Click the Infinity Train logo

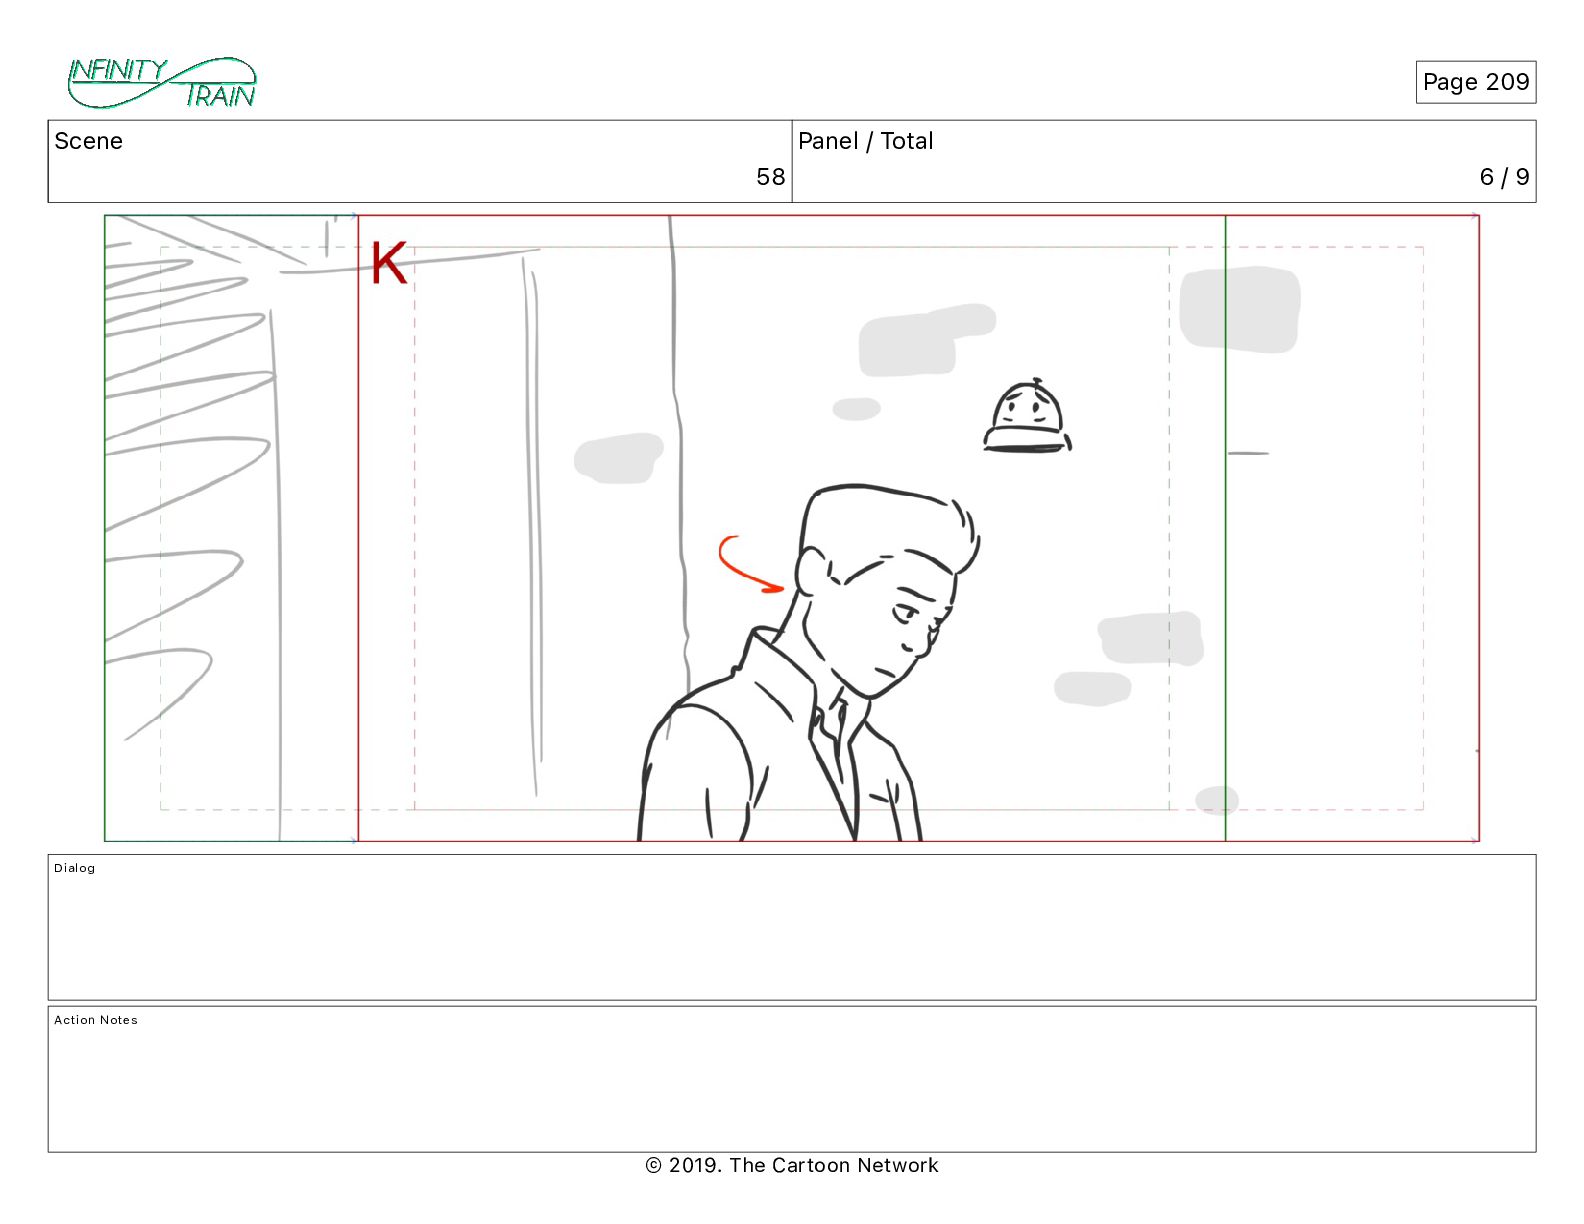pos(161,83)
